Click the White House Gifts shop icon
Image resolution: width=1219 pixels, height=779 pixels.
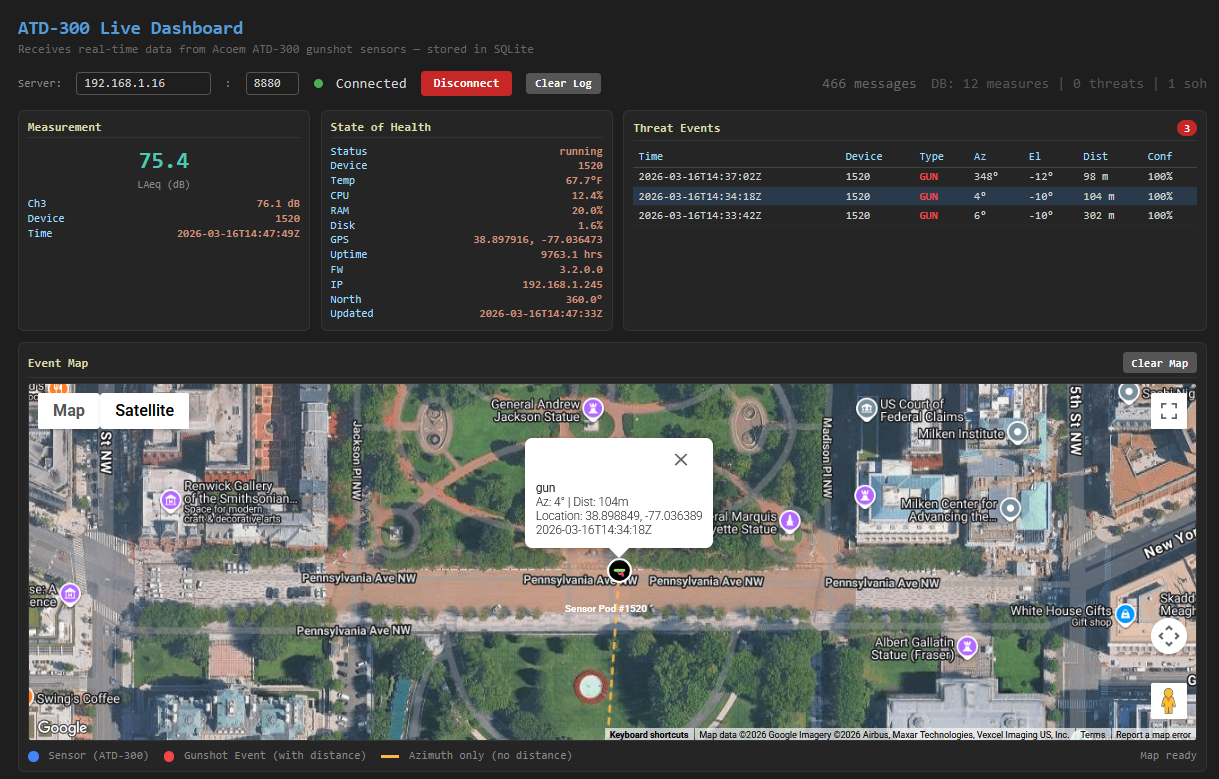tap(1126, 615)
